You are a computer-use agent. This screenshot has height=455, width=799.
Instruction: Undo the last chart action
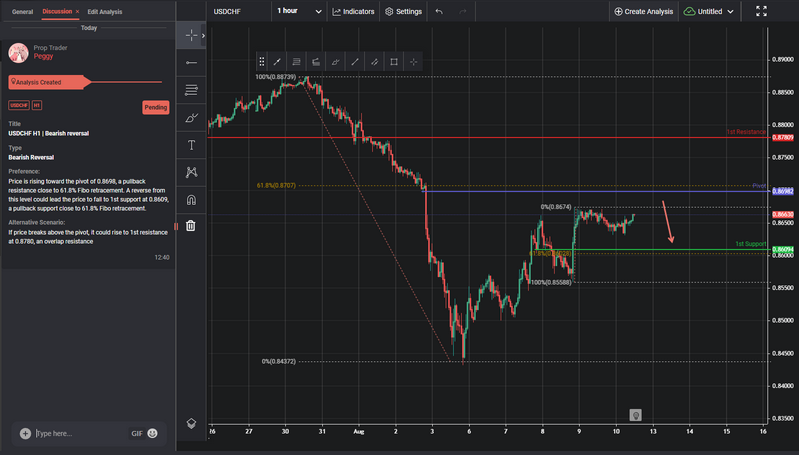439,11
